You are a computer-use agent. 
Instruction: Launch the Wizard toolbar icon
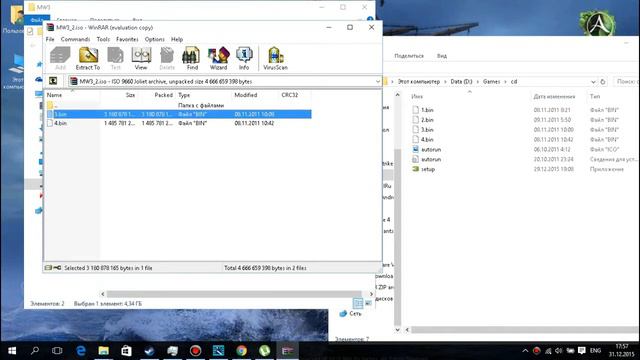218,58
